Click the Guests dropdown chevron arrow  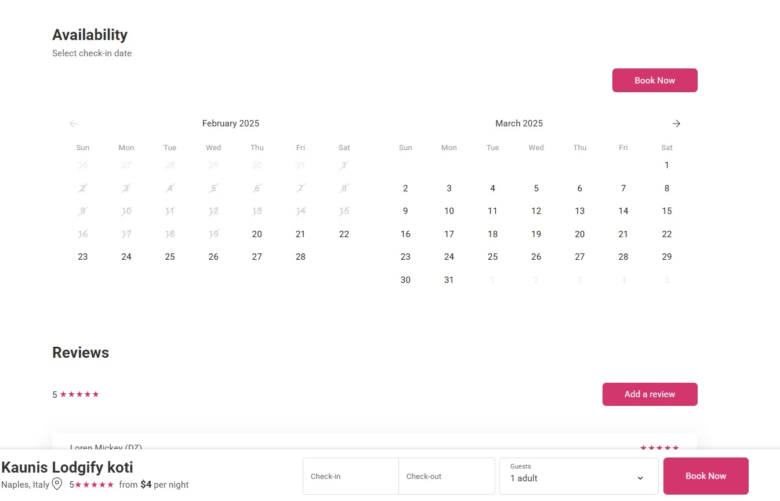(x=640, y=479)
